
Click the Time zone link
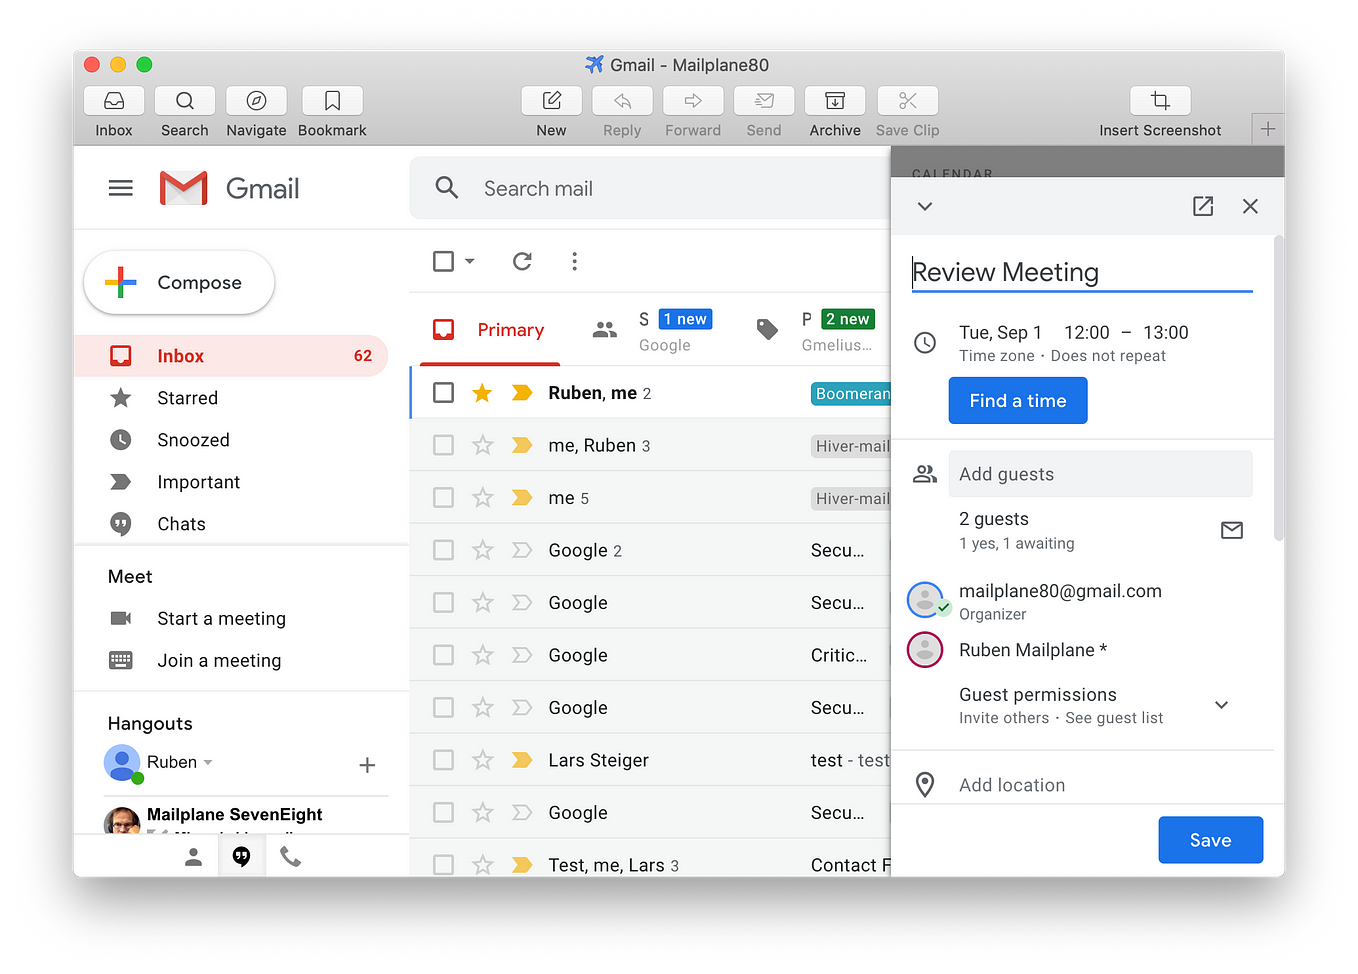tap(997, 356)
